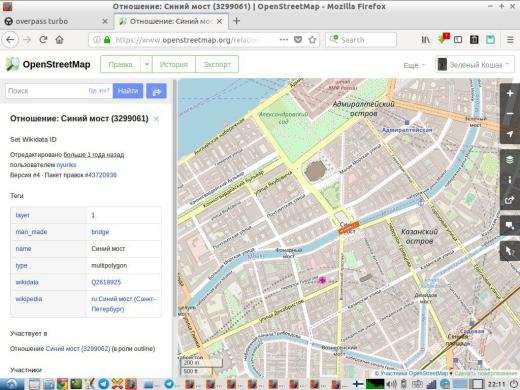Open the share map panel

[510, 200]
